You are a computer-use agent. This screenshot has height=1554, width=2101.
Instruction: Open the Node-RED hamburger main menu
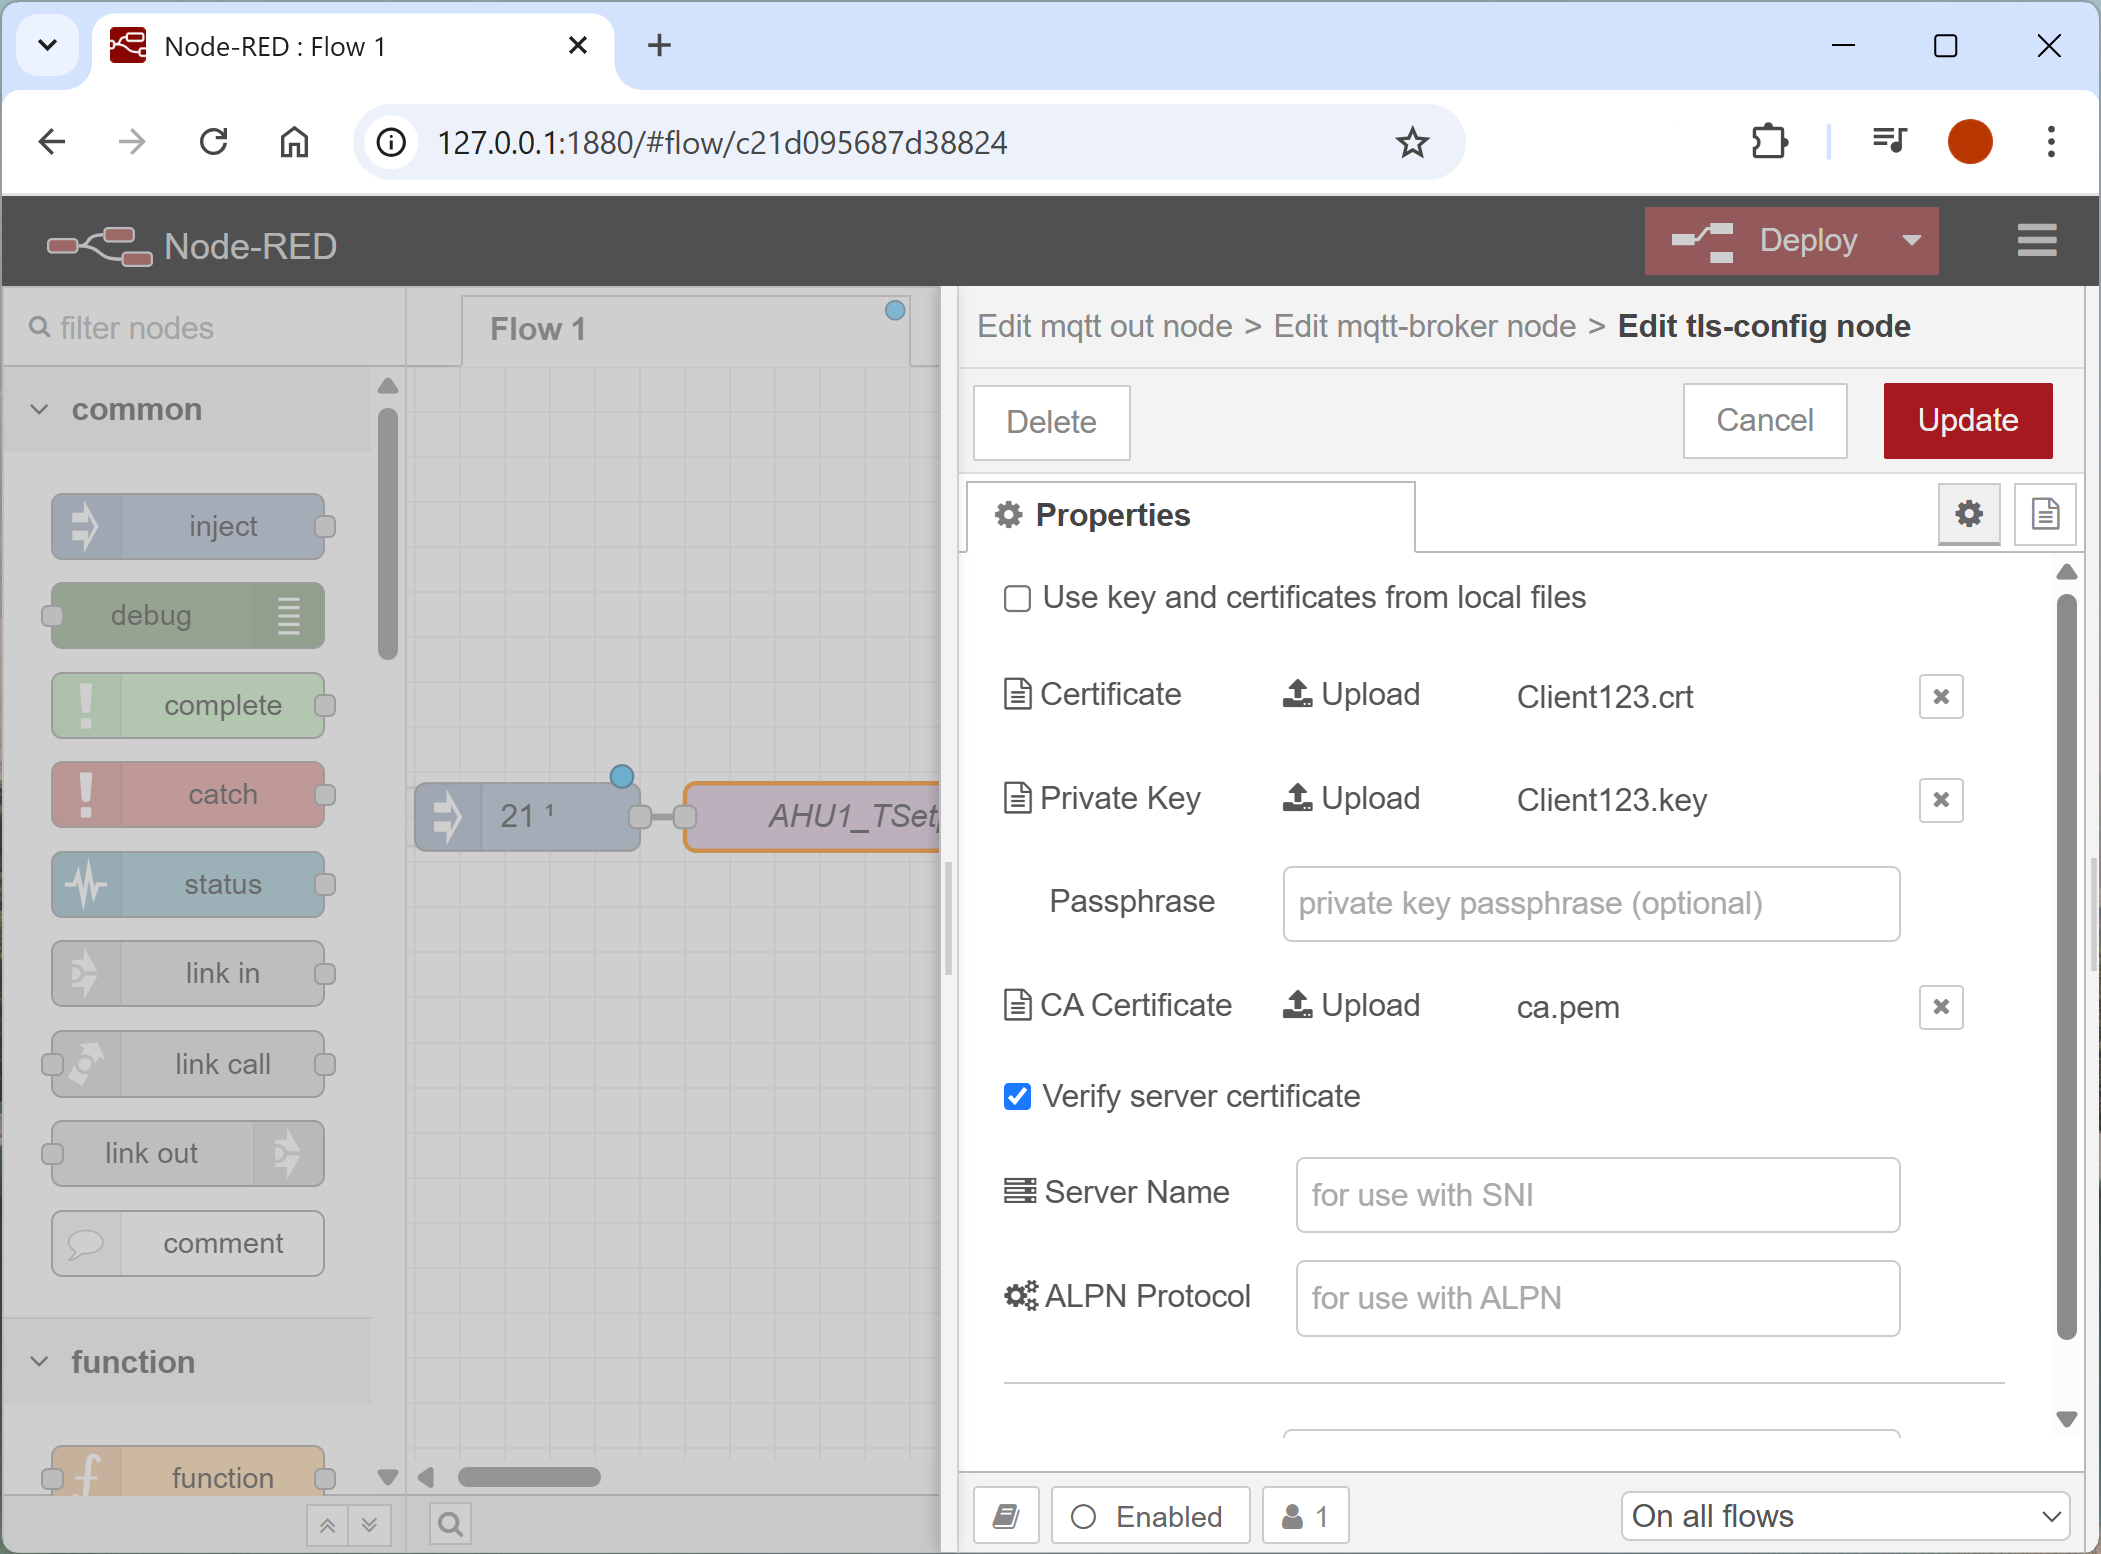[2036, 241]
